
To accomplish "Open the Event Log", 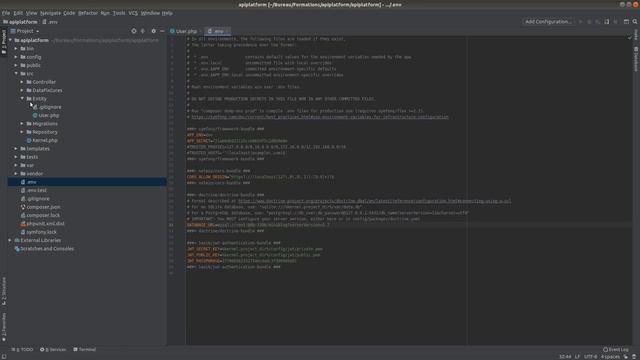I will click(x=616, y=349).
